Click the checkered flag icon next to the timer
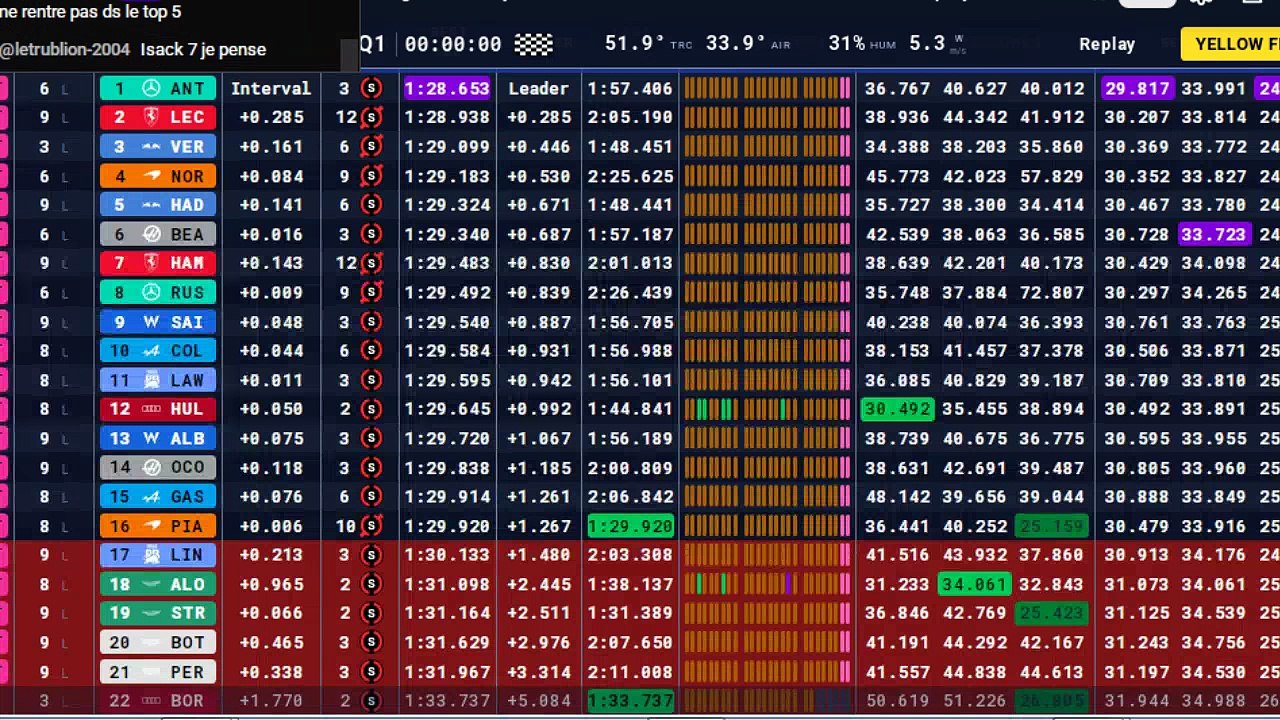This screenshot has width=1280, height=720. tap(533, 44)
